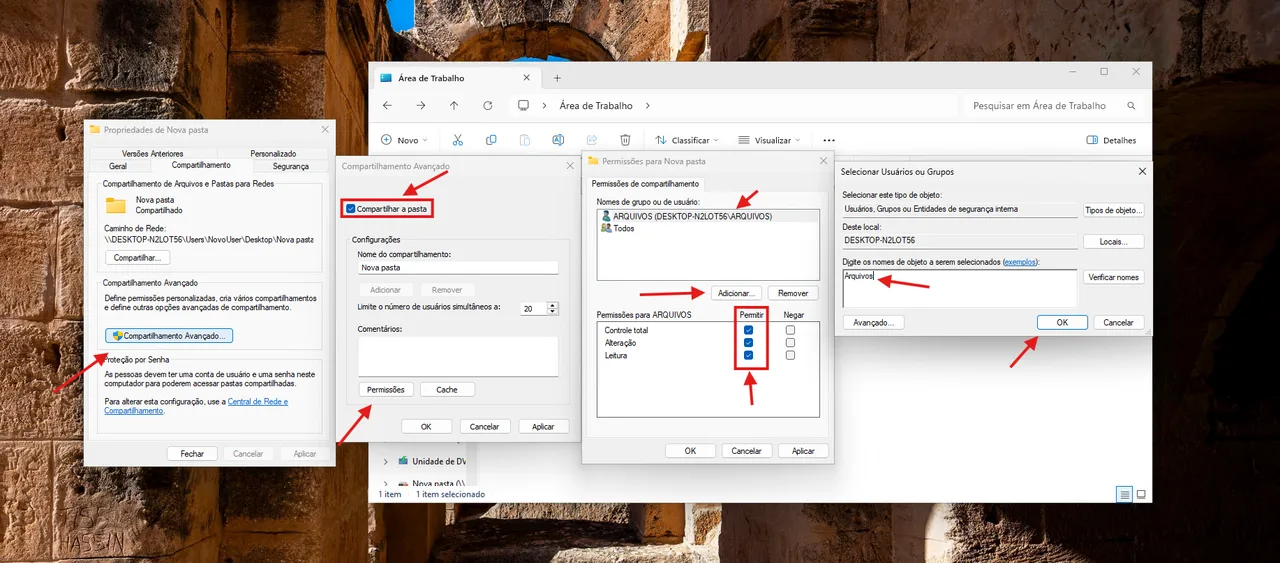Expand the chevron after Área de Trabalho breadcrumb
This screenshot has width=1280, height=563.
point(648,105)
